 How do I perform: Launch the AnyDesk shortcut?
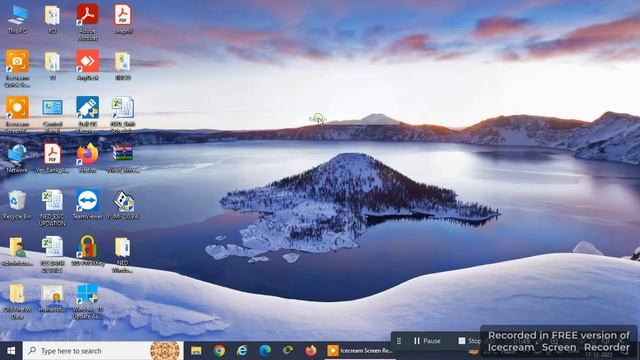(87, 65)
